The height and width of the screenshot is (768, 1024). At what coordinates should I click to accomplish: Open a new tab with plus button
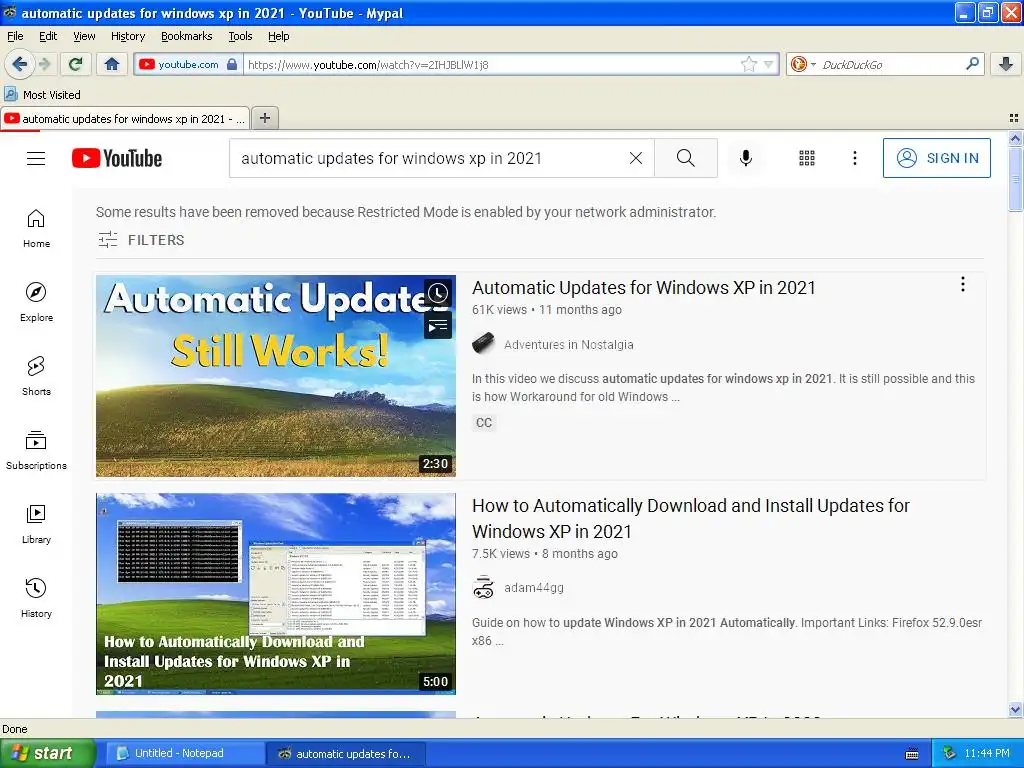click(x=264, y=118)
